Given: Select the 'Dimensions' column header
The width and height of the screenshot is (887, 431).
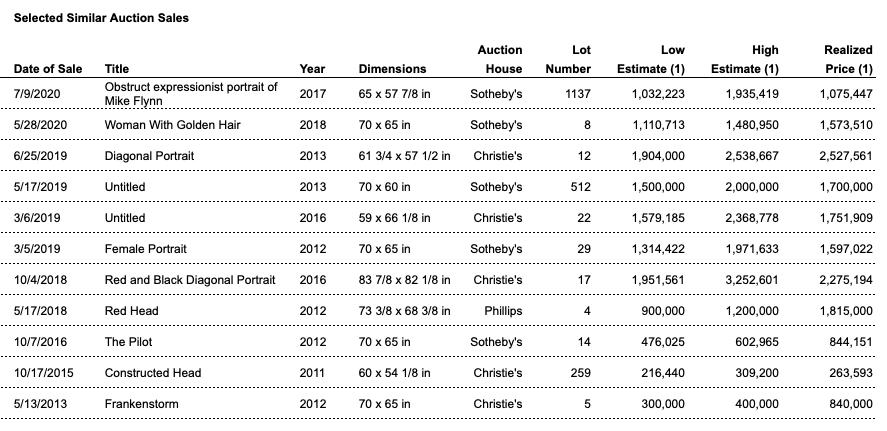Looking at the screenshot, I should pyautogui.click(x=392, y=69).
